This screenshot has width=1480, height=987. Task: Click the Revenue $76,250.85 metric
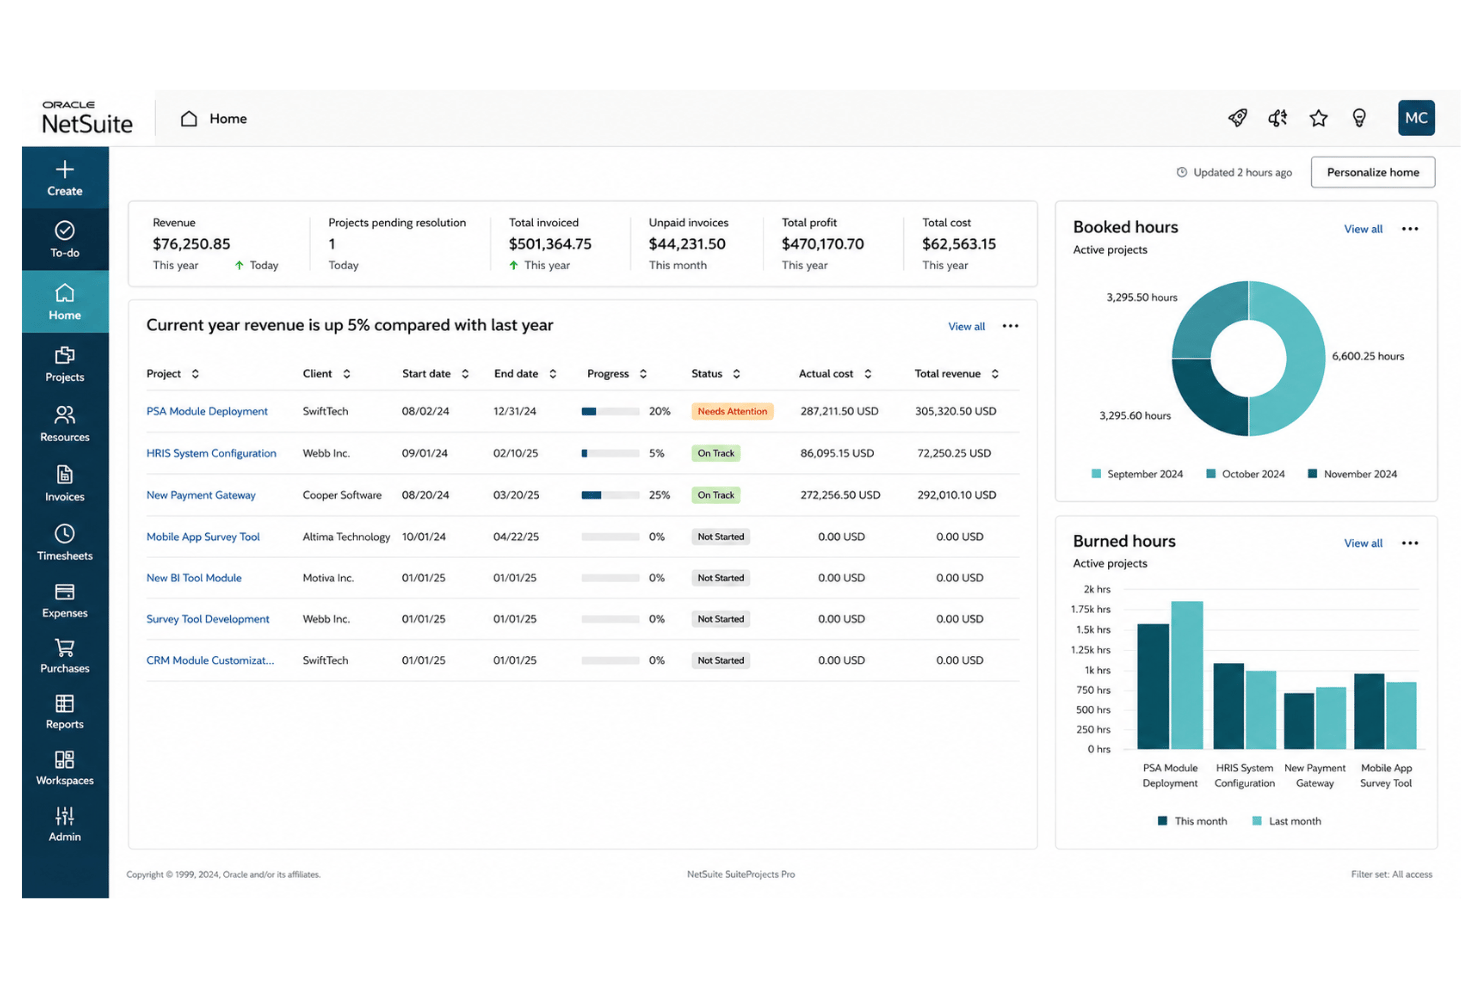click(x=191, y=244)
